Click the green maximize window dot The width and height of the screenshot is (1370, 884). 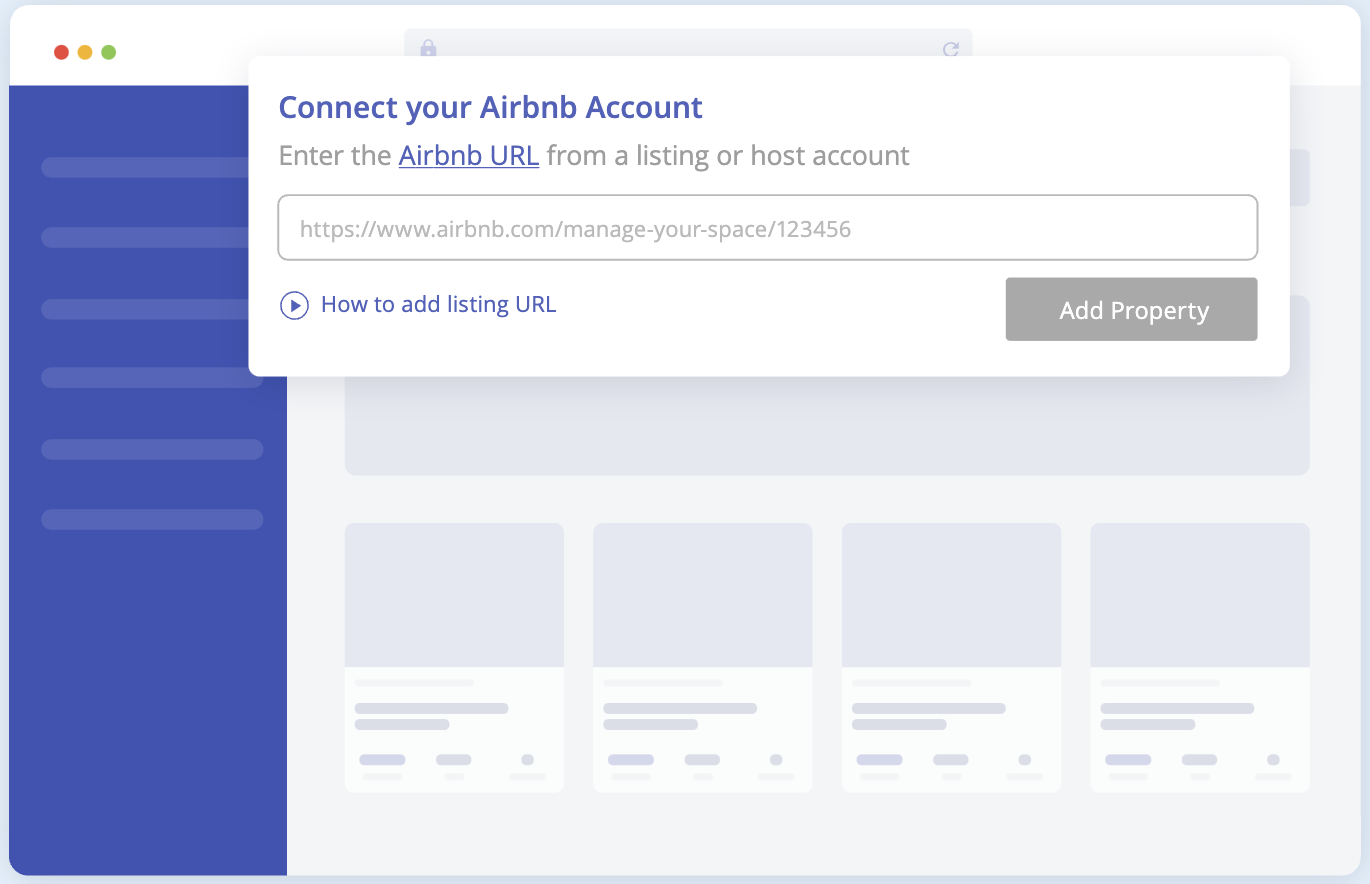point(109,52)
